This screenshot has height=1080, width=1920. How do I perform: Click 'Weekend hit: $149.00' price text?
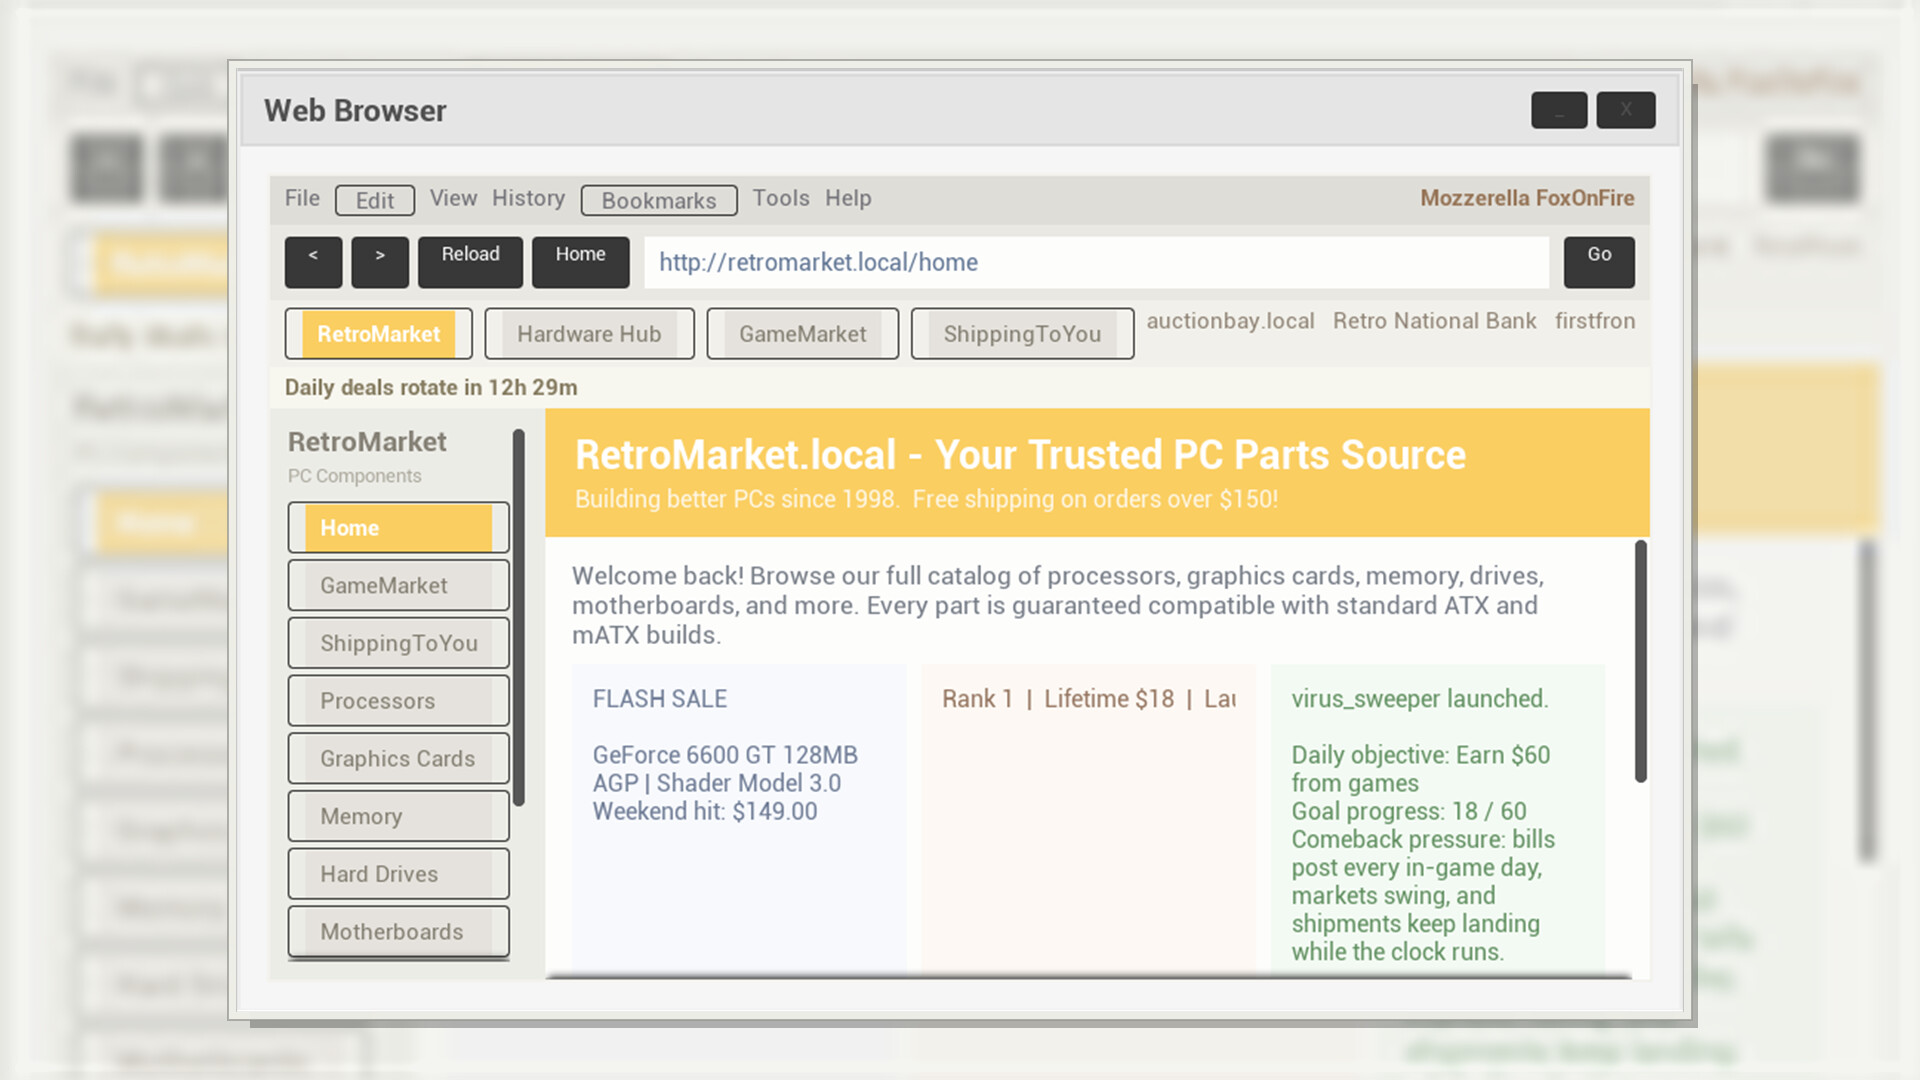click(x=705, y=811)
